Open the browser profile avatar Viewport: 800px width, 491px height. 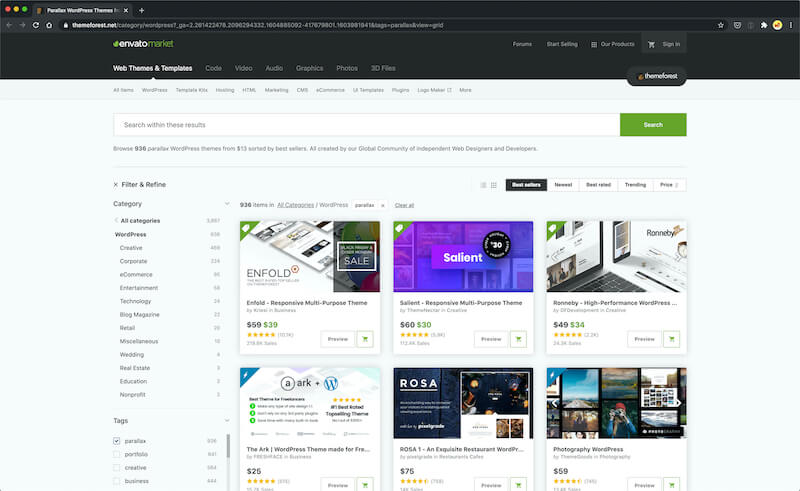click(777, 25)
